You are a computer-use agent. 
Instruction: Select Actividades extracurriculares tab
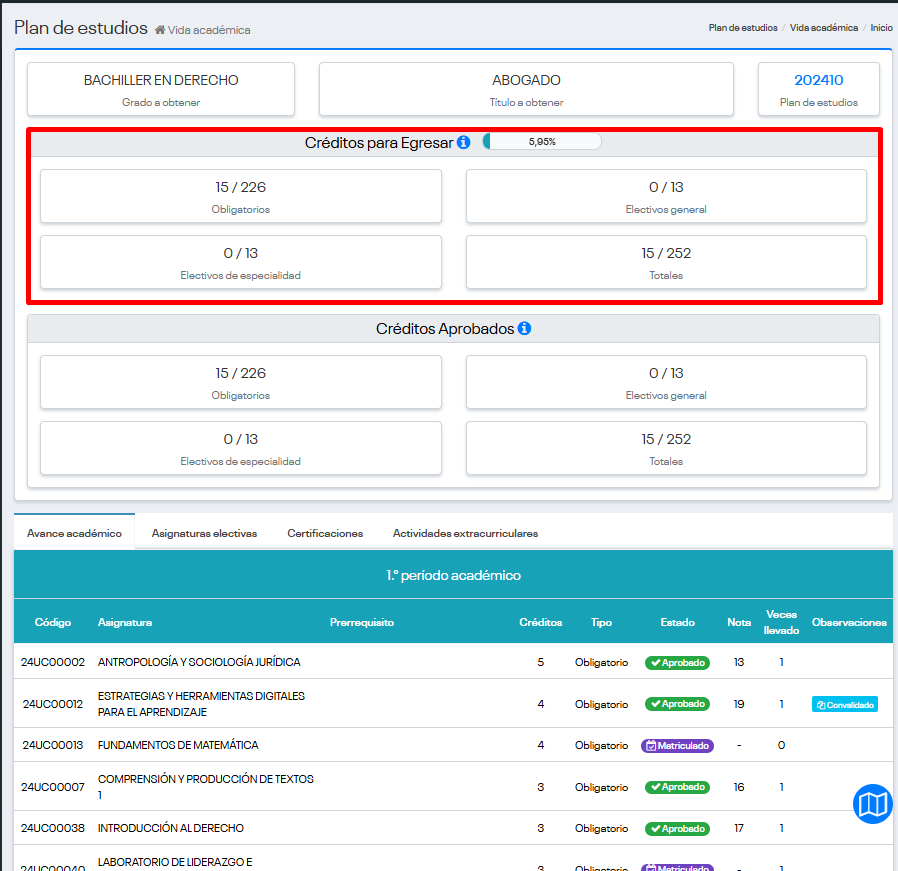click(x=465, y=533)
